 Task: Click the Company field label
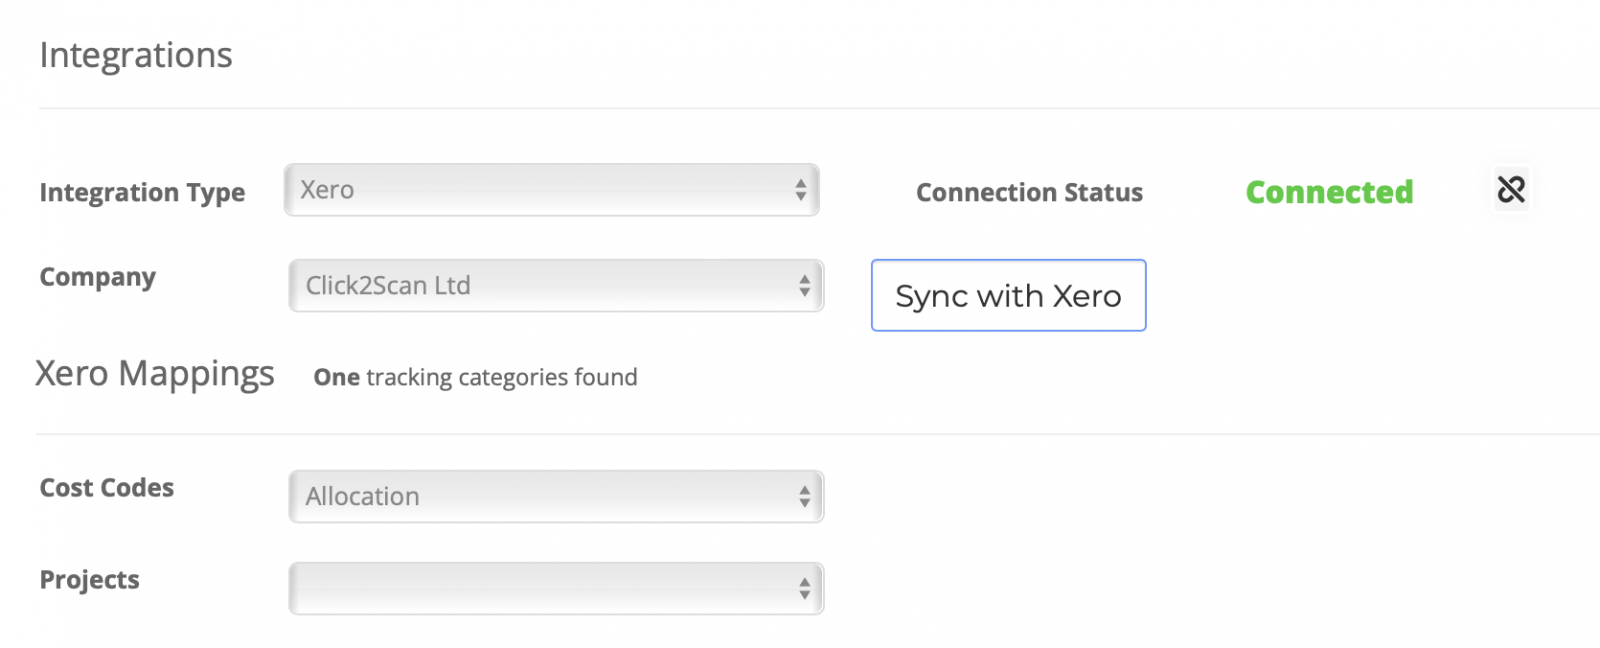pyautogui.click(x=98, y=278)
